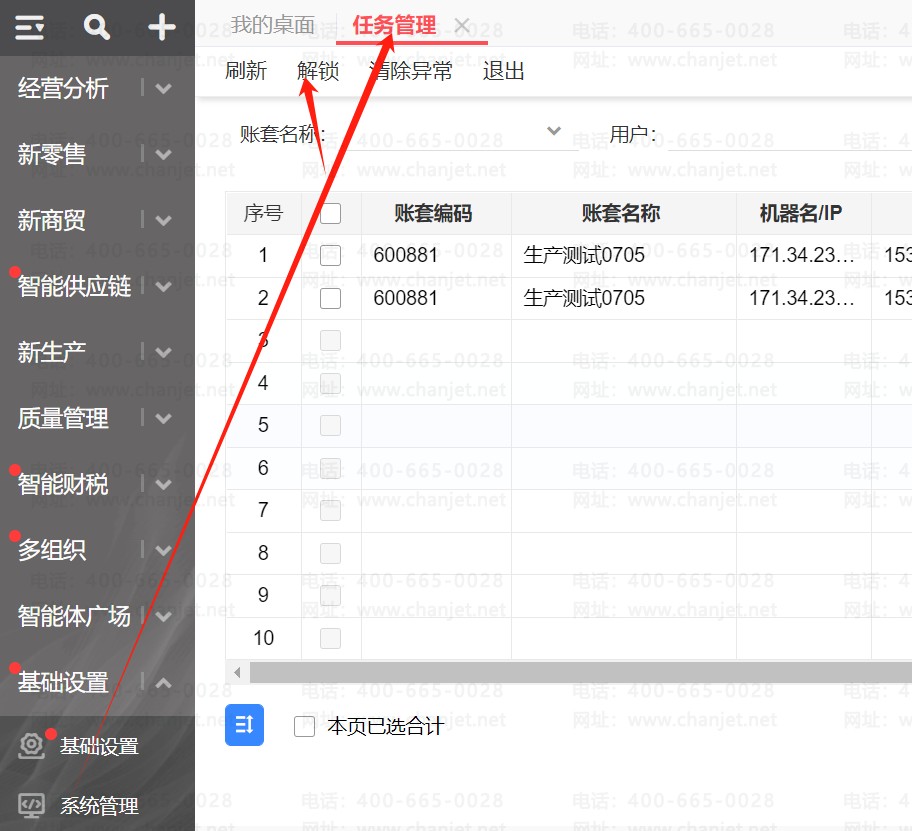The height and width of the screenshot is (831, 912).
Task: Click the 解锁 button
Action: pos(318,71)
